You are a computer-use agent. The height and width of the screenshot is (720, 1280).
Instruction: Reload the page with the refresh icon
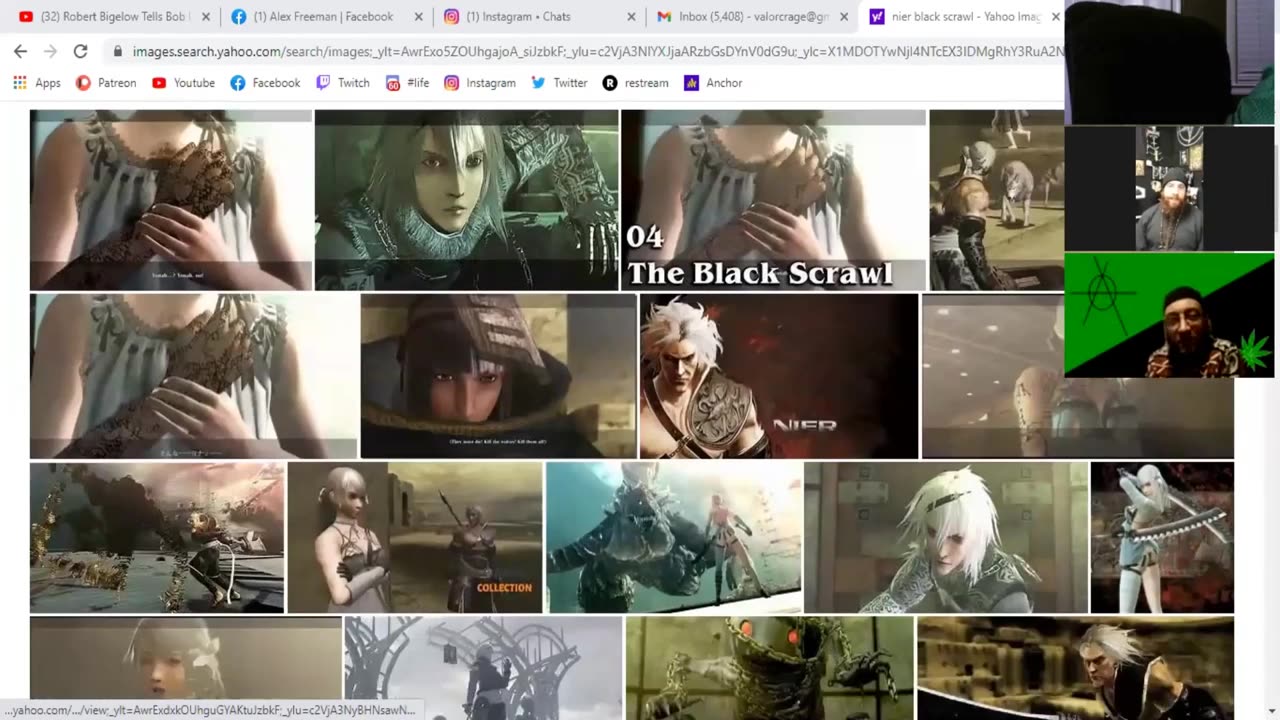[81, 51]
